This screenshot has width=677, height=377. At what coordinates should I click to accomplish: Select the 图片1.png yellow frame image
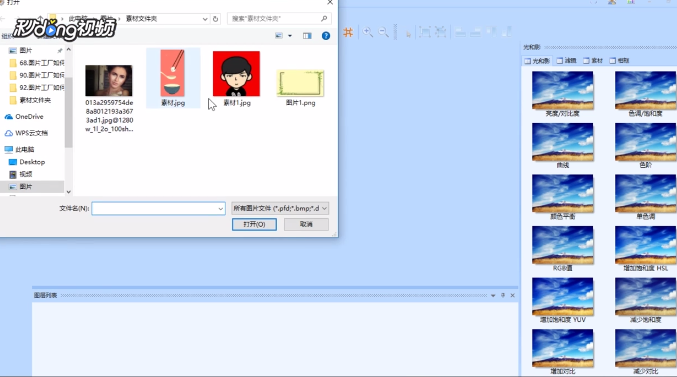301,88
